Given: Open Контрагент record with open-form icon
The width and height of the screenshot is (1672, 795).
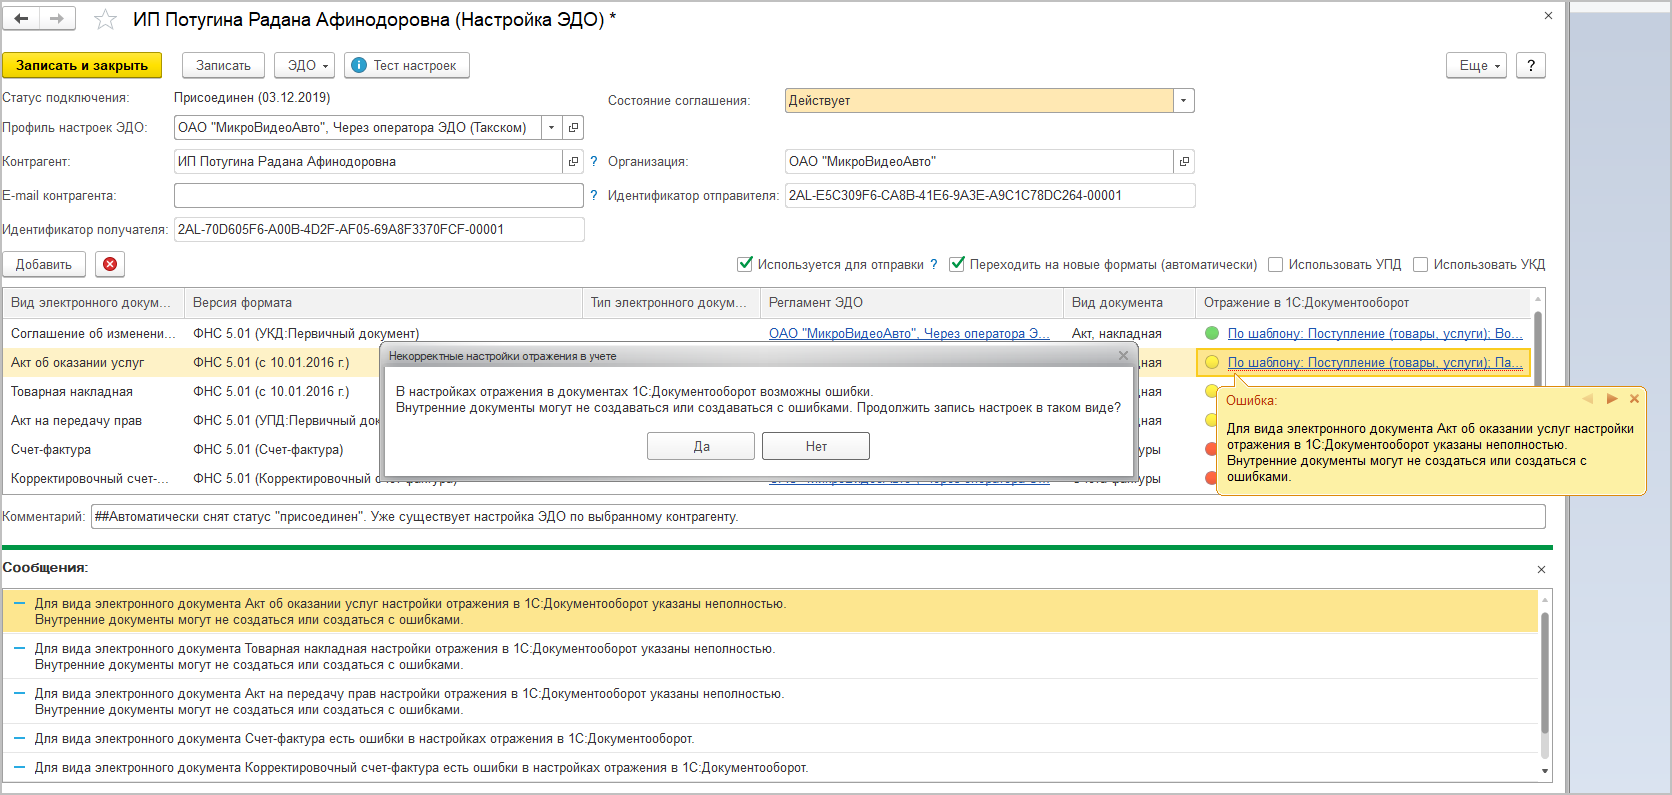Looking at the screenshot, I should click(x=573, y=161).
